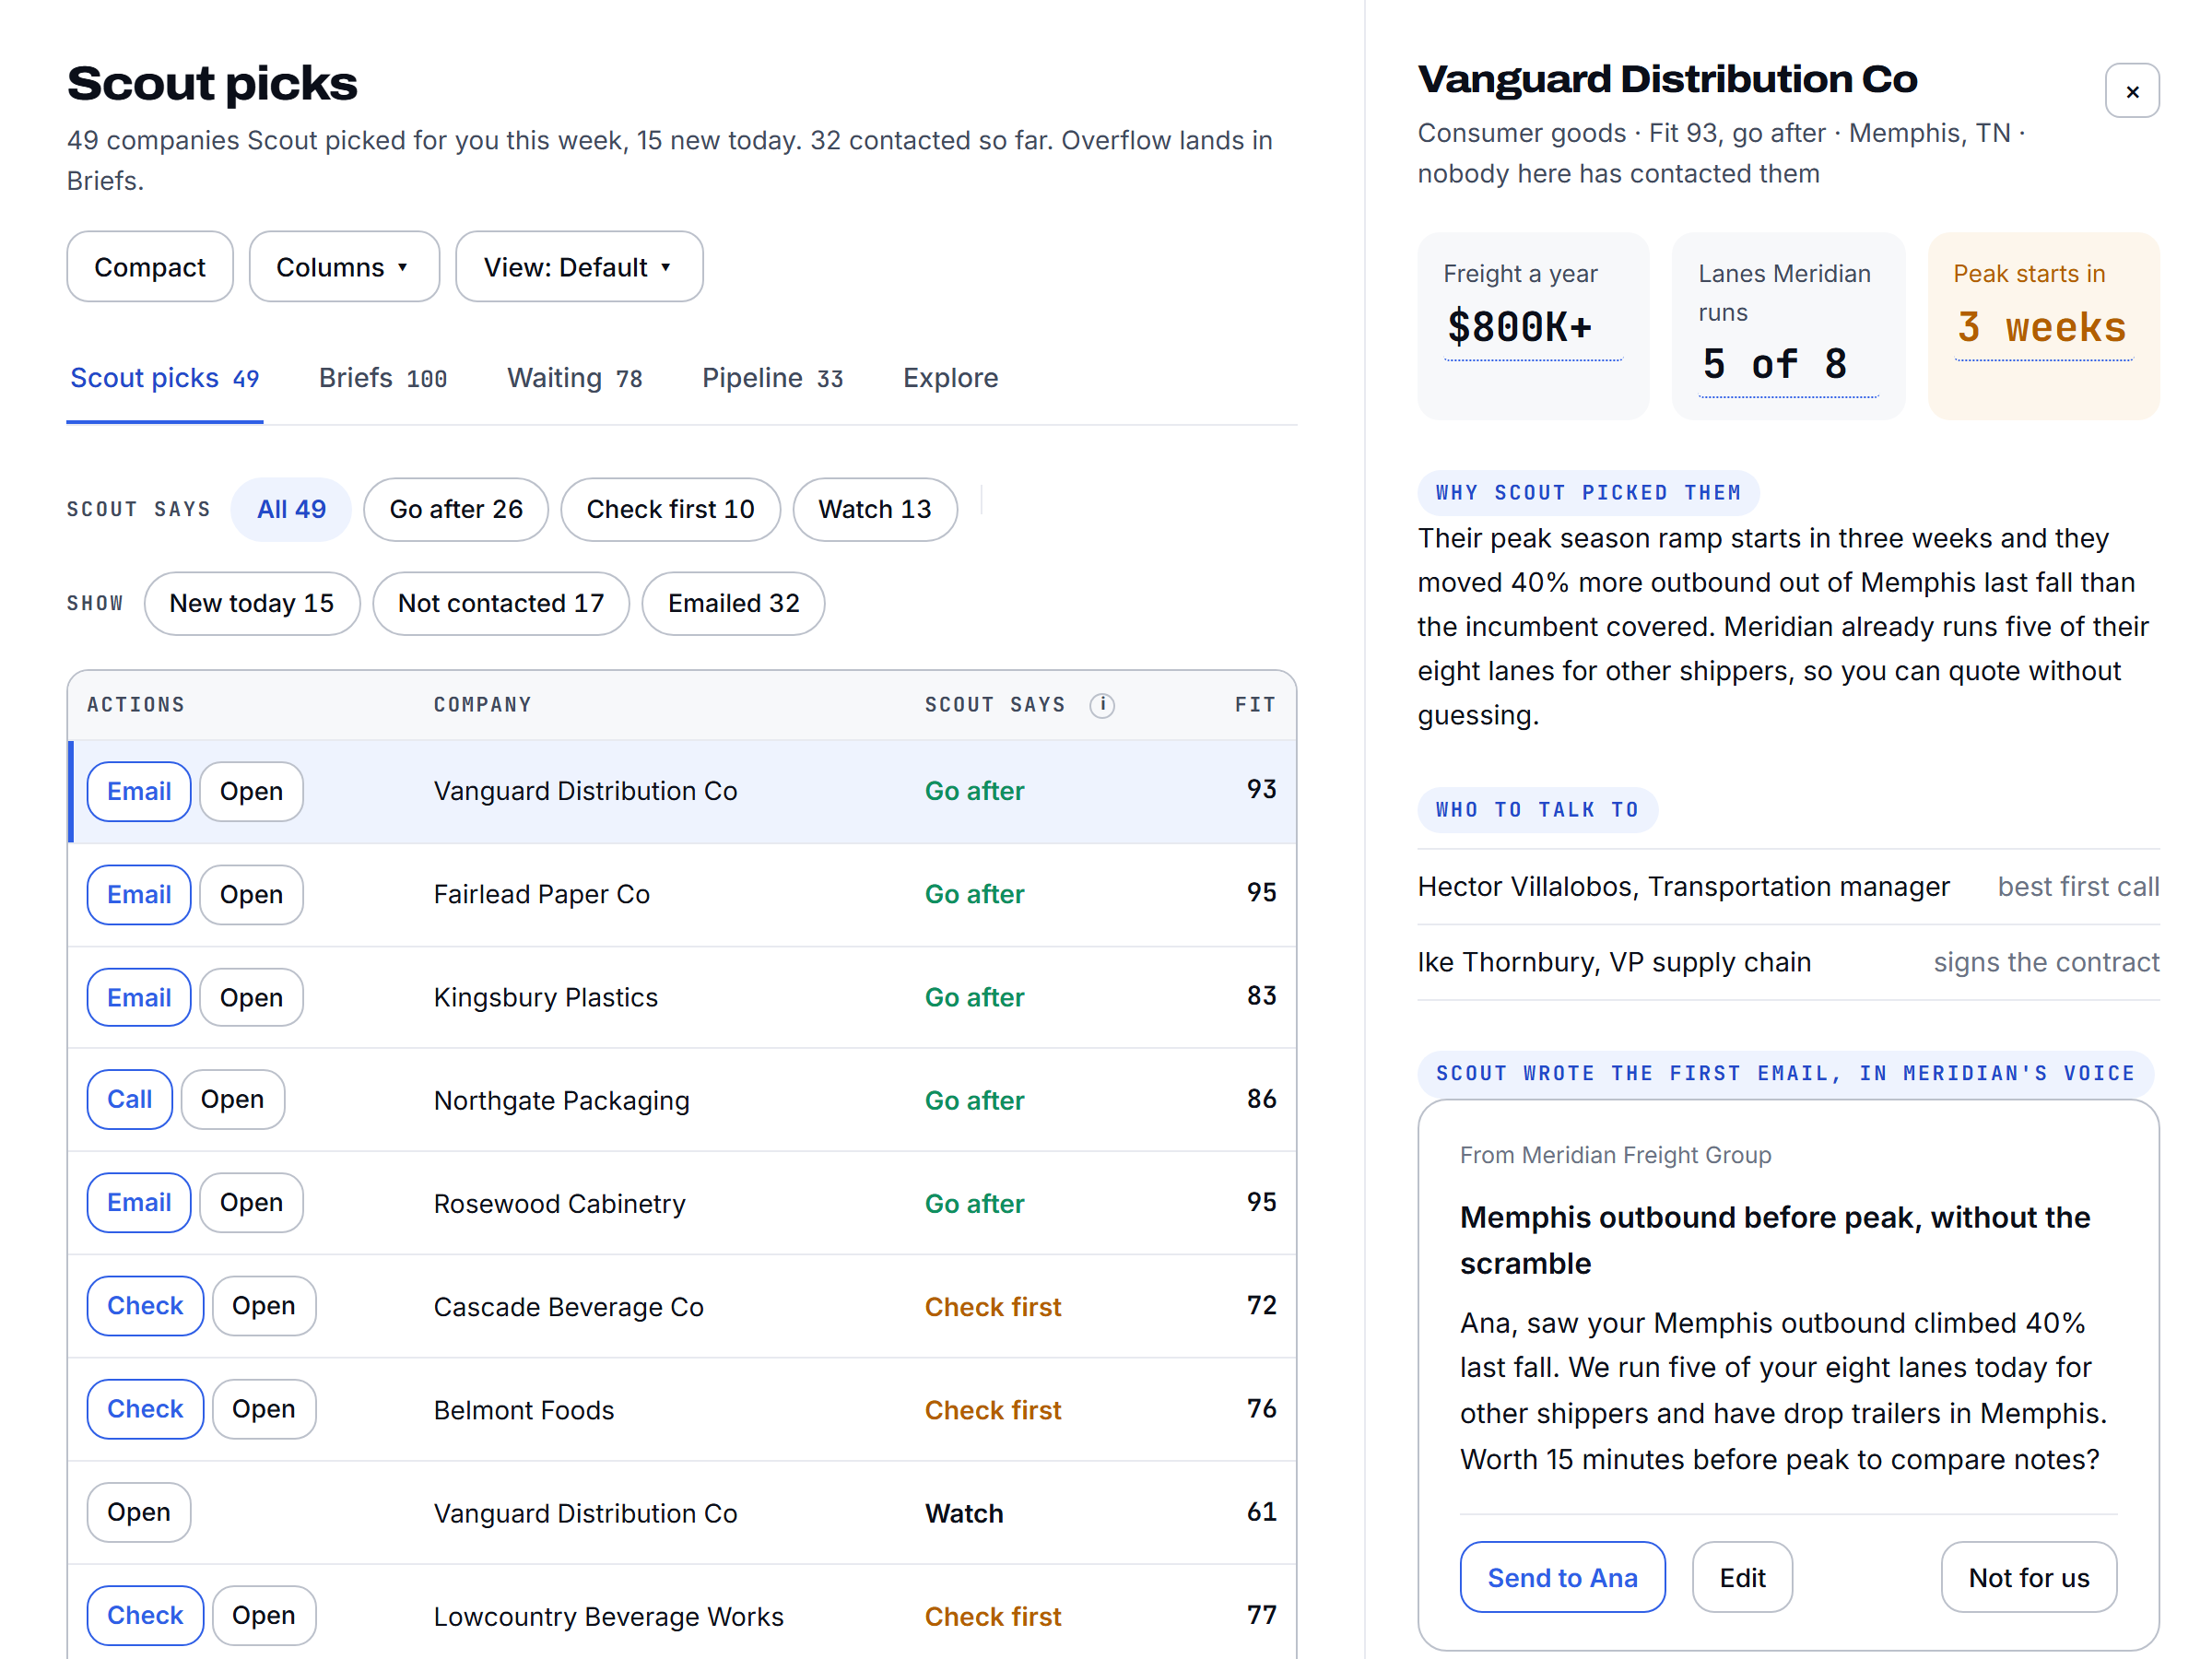Email Fairlead Paper Co

click(139, 894)
